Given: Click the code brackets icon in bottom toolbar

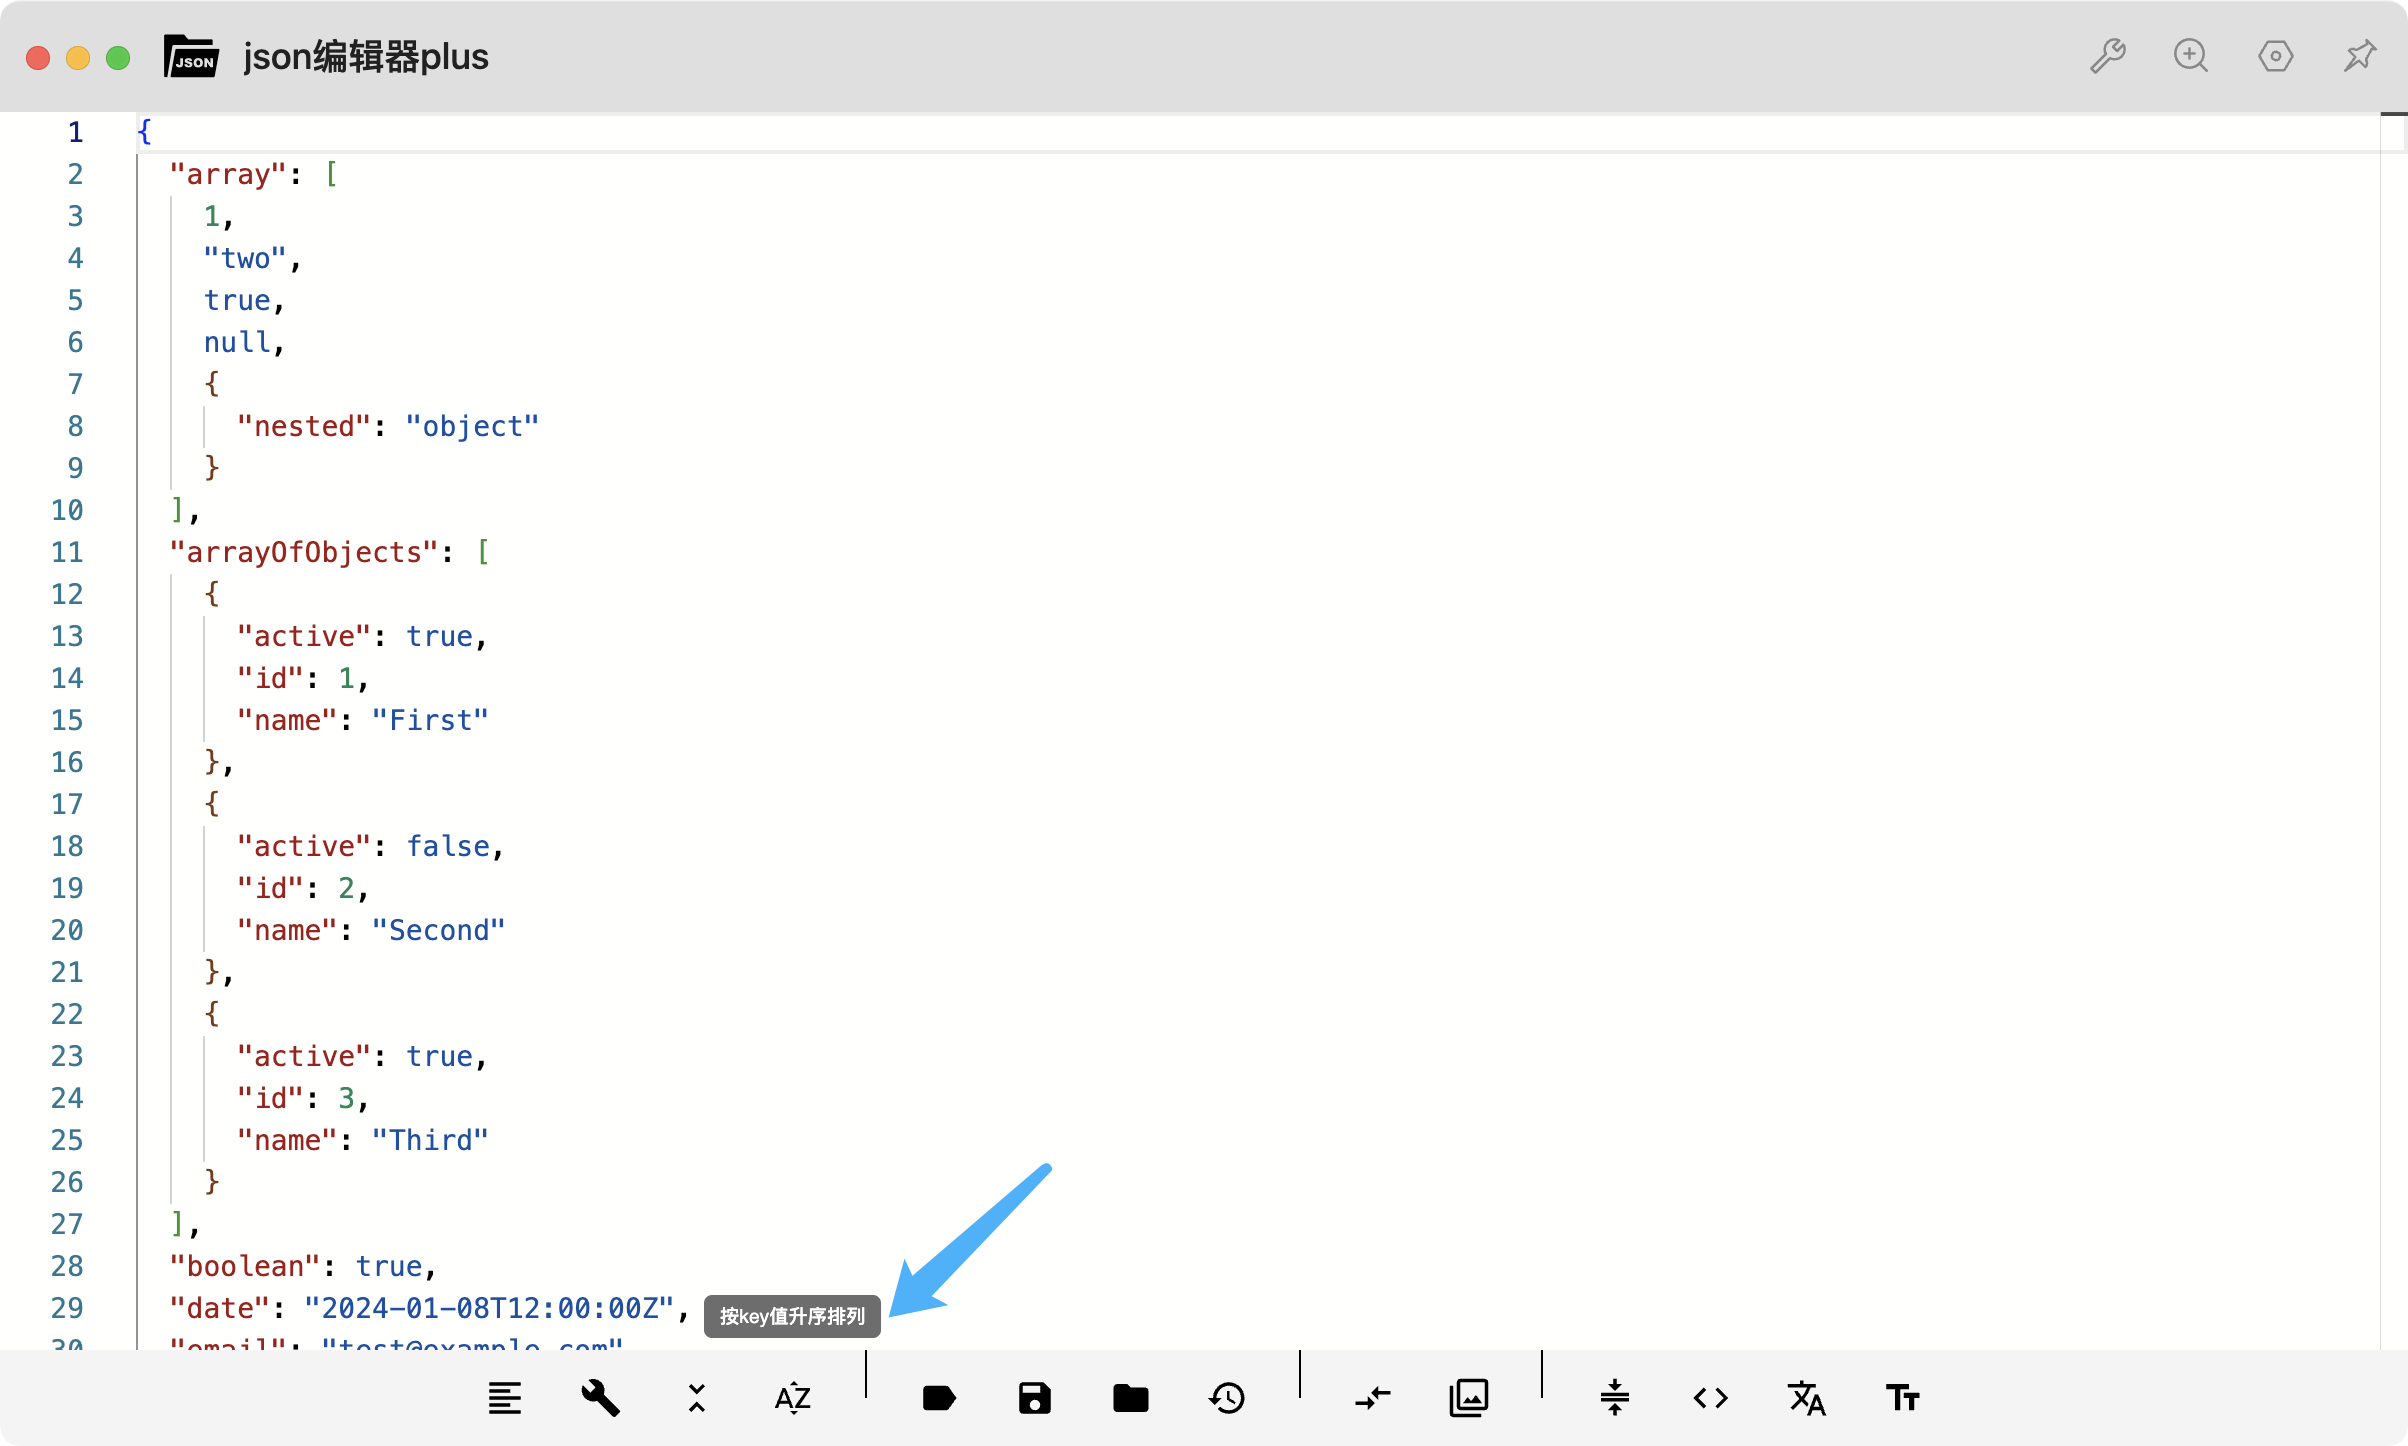Looking at the screenshot, I should (x=1711, y=1397).
